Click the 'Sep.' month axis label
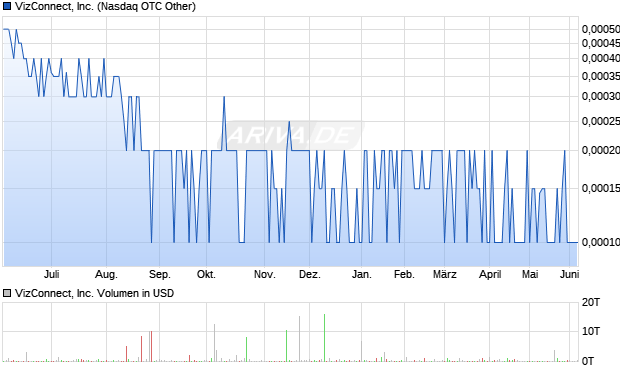This screenshot has width=620, height=371. (x=160, y=274)
